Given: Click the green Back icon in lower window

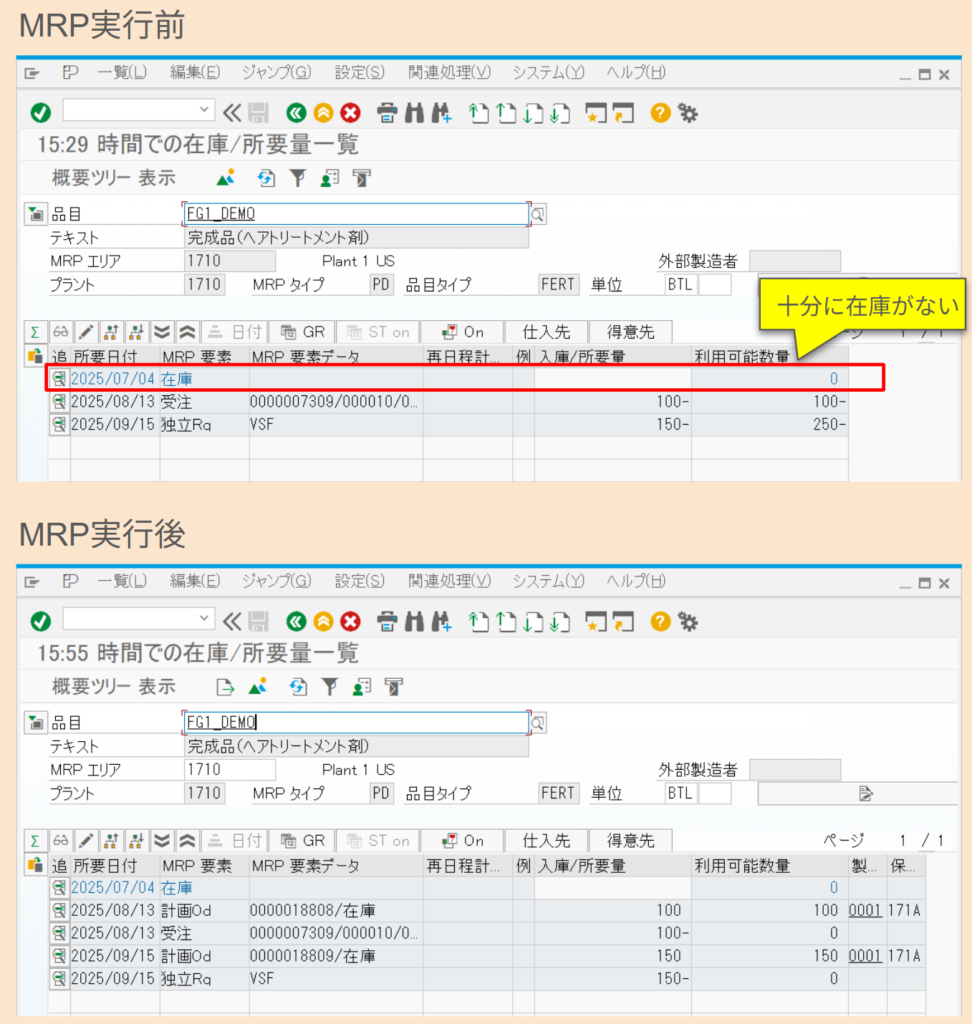Looking at the screenshot, I should pos(296,622).
